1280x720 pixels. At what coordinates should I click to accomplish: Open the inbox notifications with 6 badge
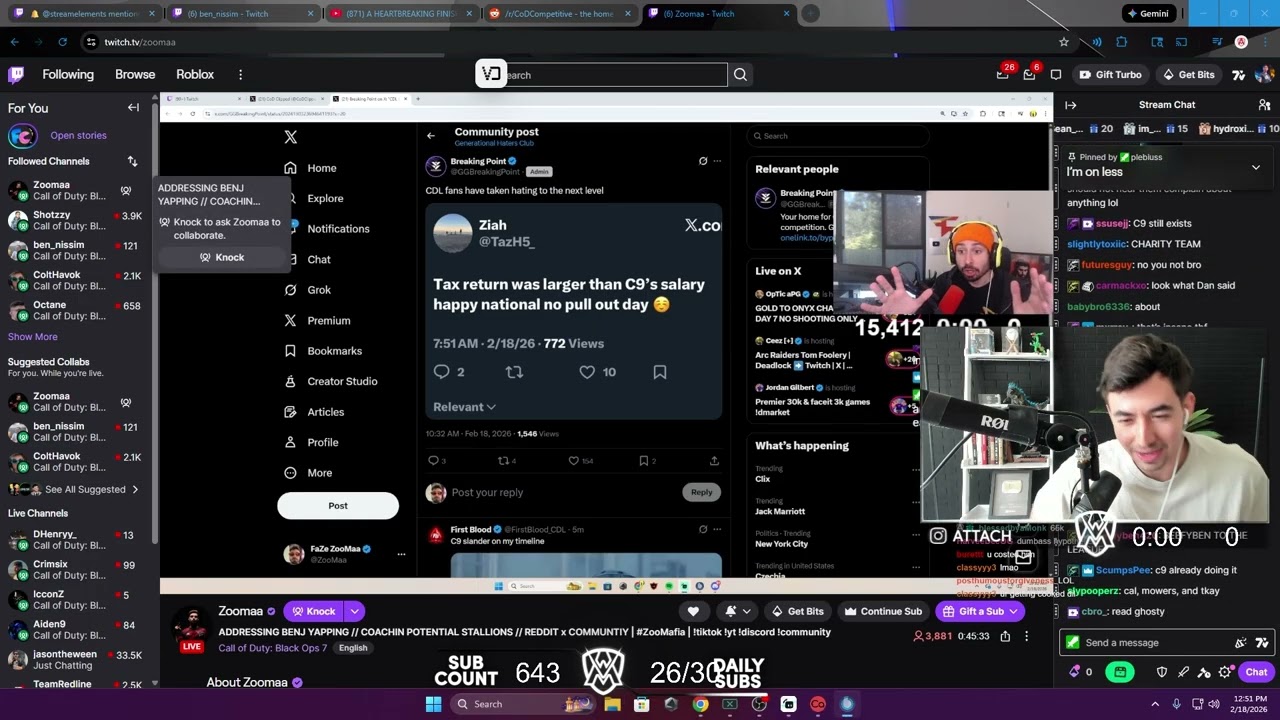pos(1029,74)
